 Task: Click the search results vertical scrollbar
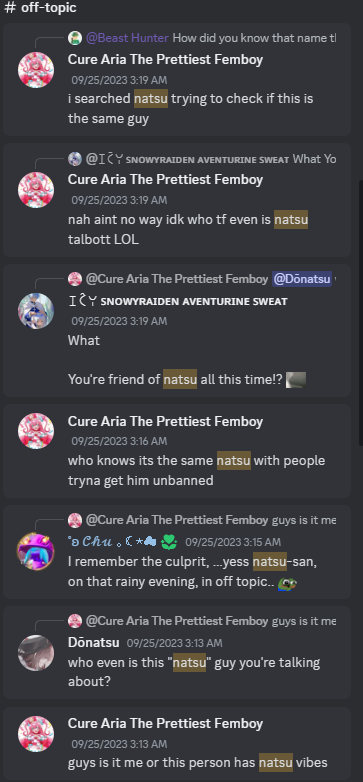point(361,313)
